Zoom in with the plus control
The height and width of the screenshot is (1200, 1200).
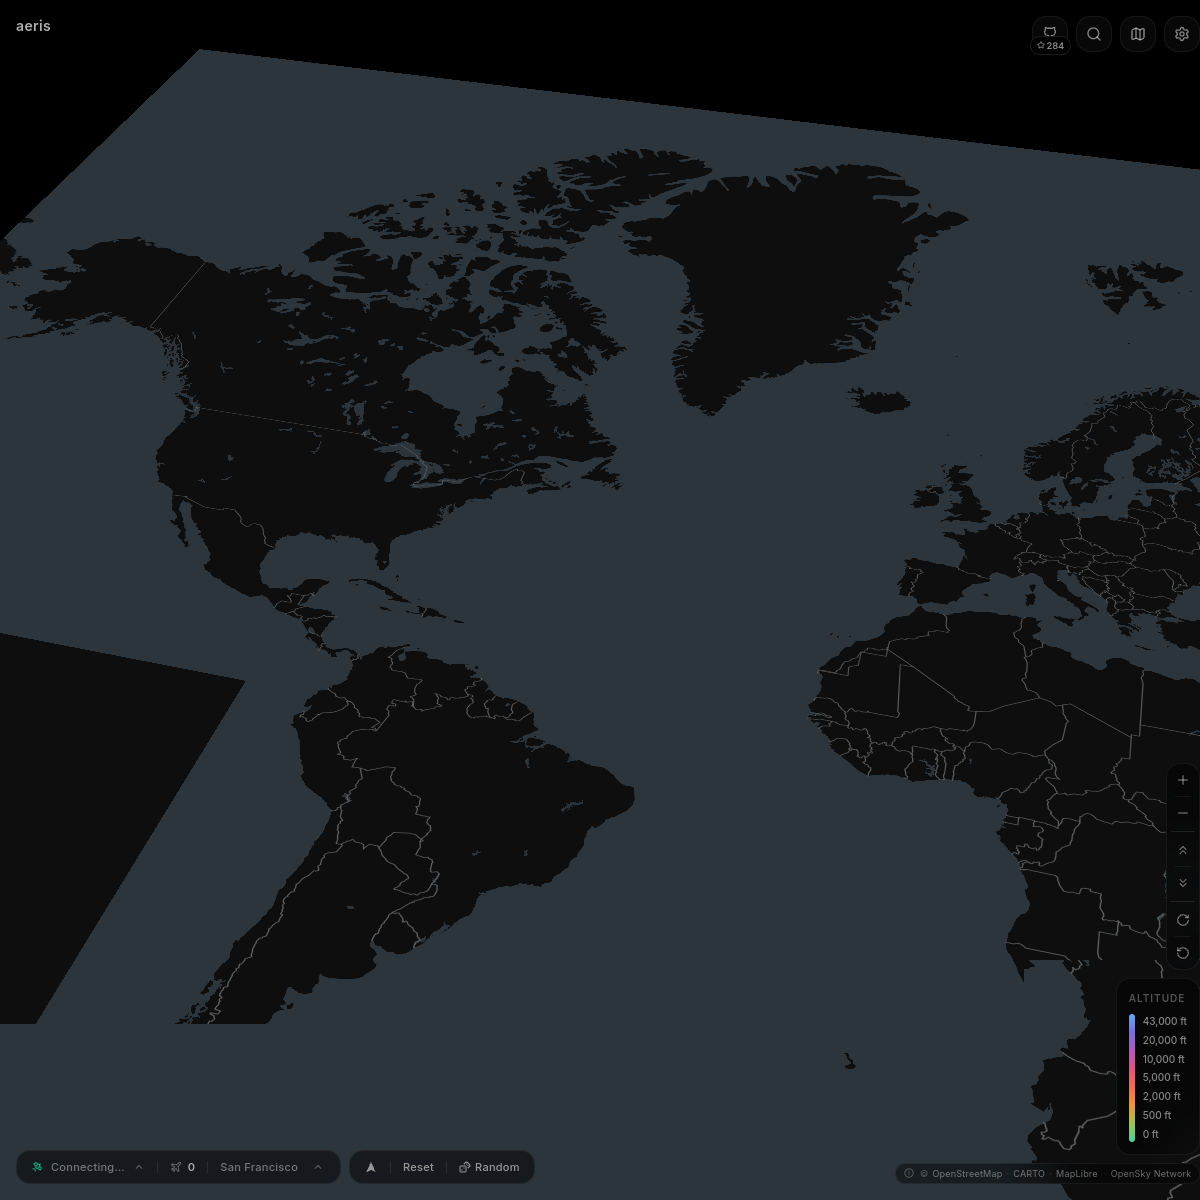(x=1183, y=780)
